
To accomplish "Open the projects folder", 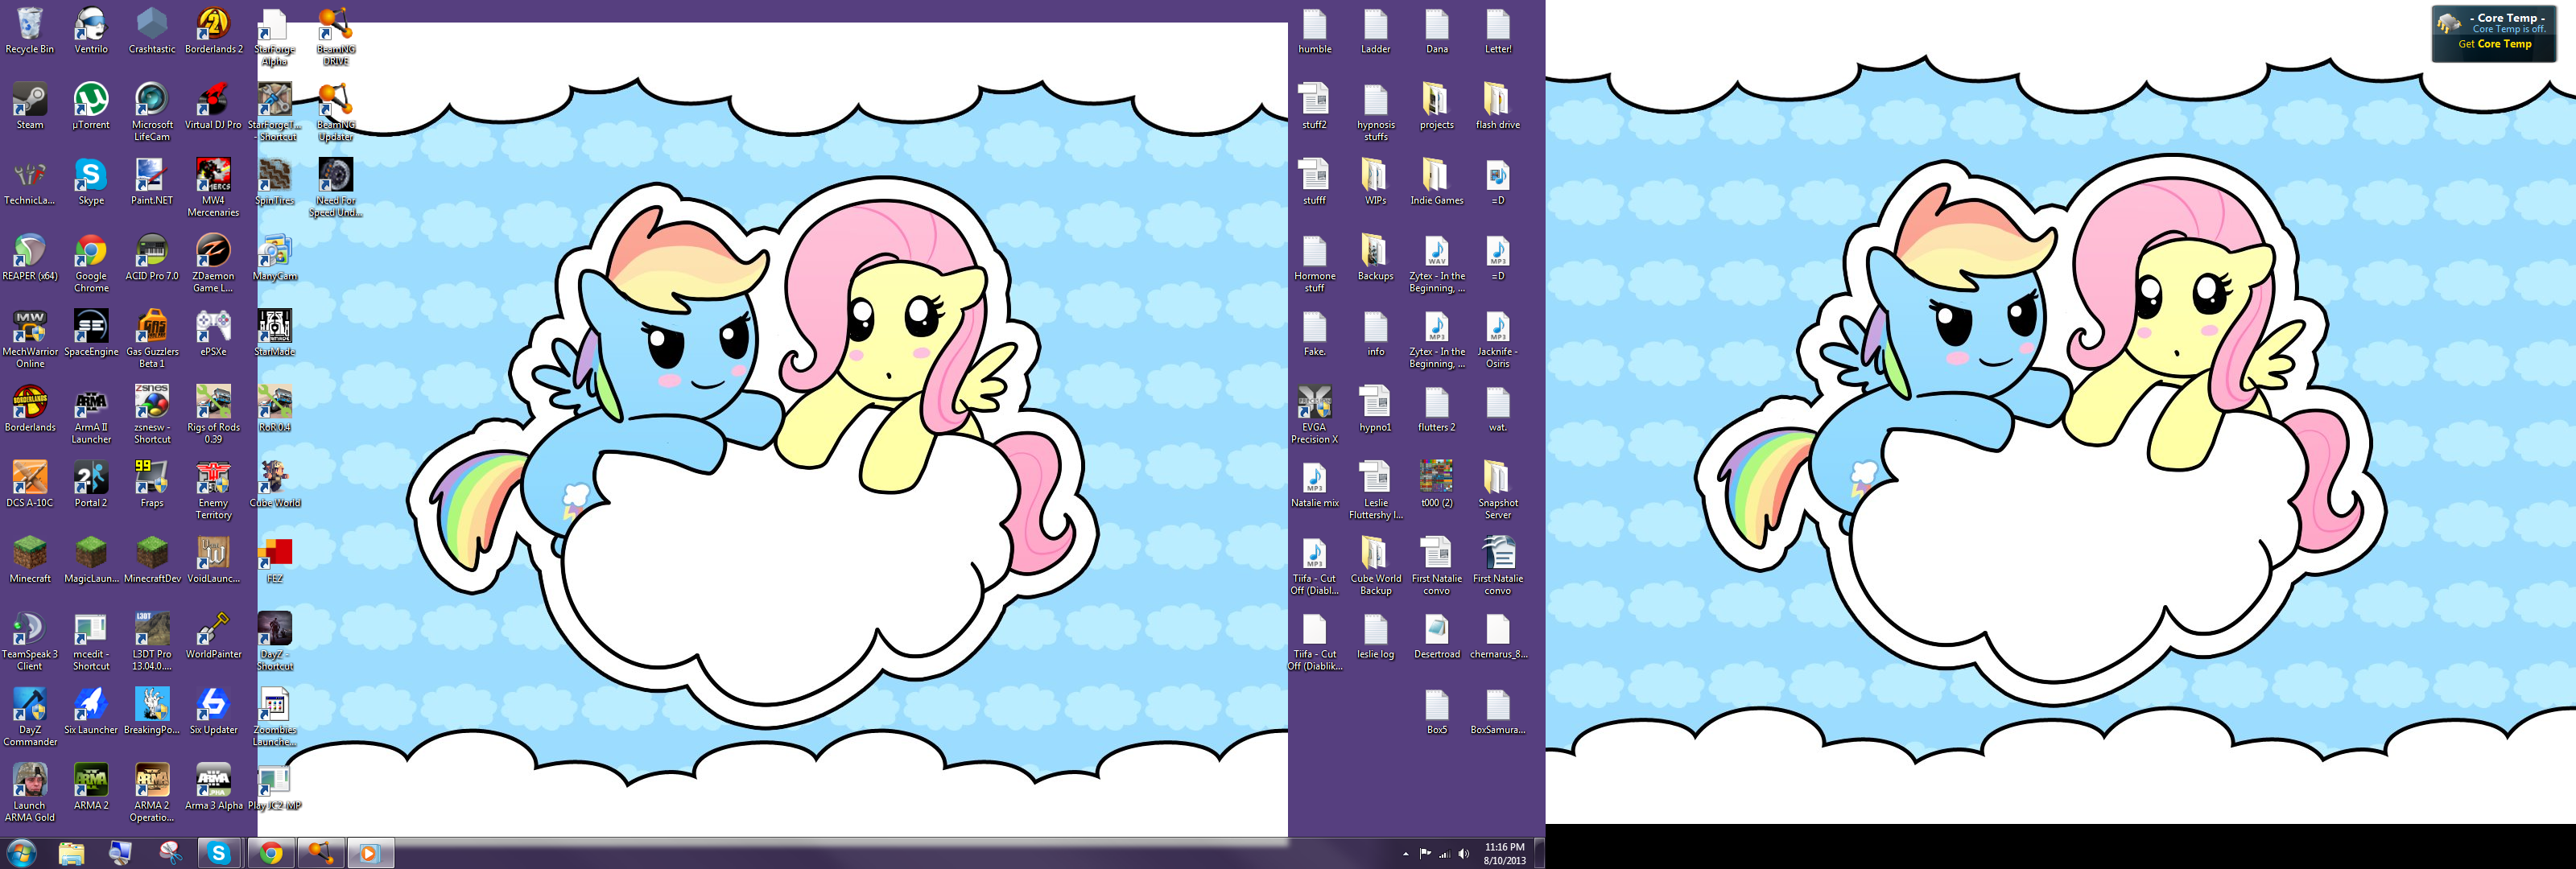I will (1436, 107).
